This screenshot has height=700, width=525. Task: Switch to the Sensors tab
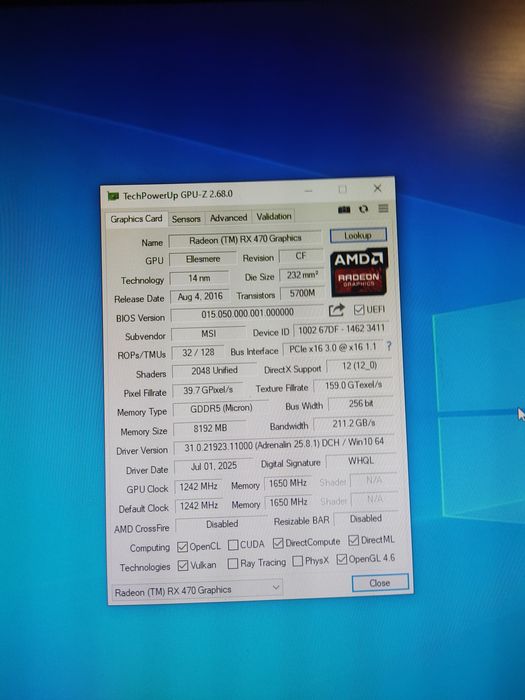click(x=186, y=219)
